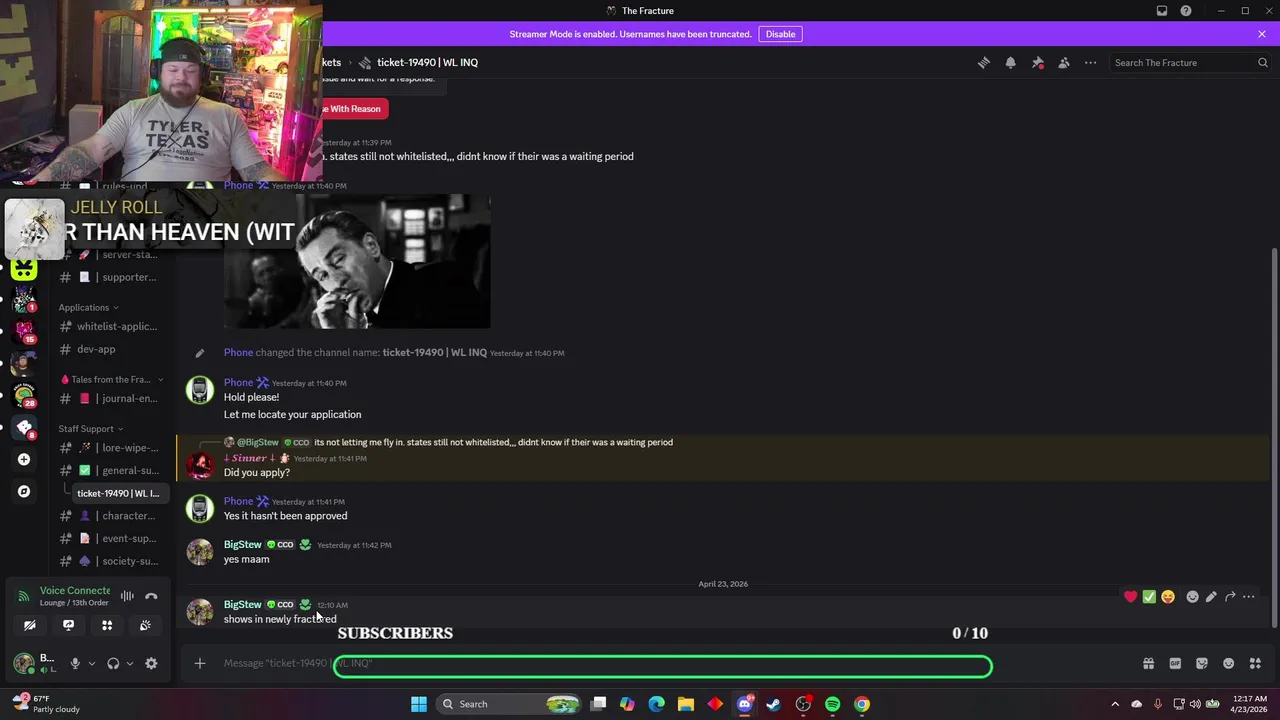Screen dimensions: 1280x720
Task: Open the black-and-white GIF image
Action: [357, 262]
